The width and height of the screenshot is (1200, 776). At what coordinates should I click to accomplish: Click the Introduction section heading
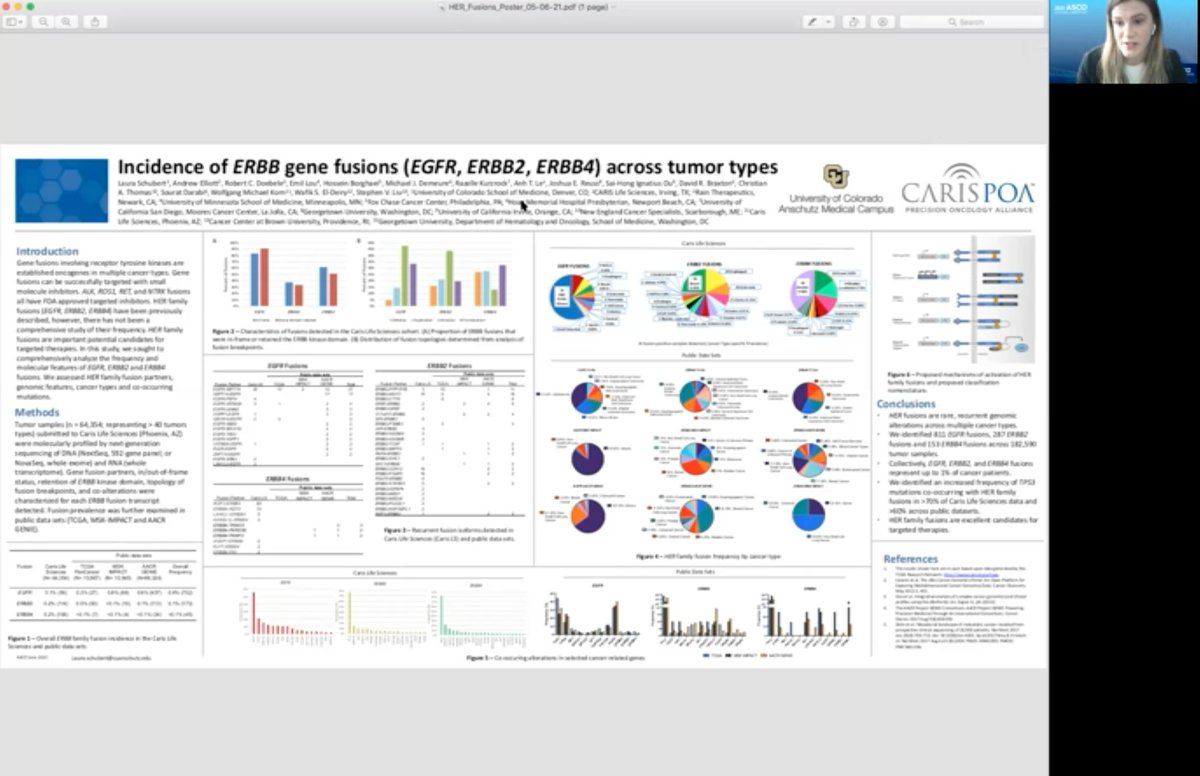47,251
